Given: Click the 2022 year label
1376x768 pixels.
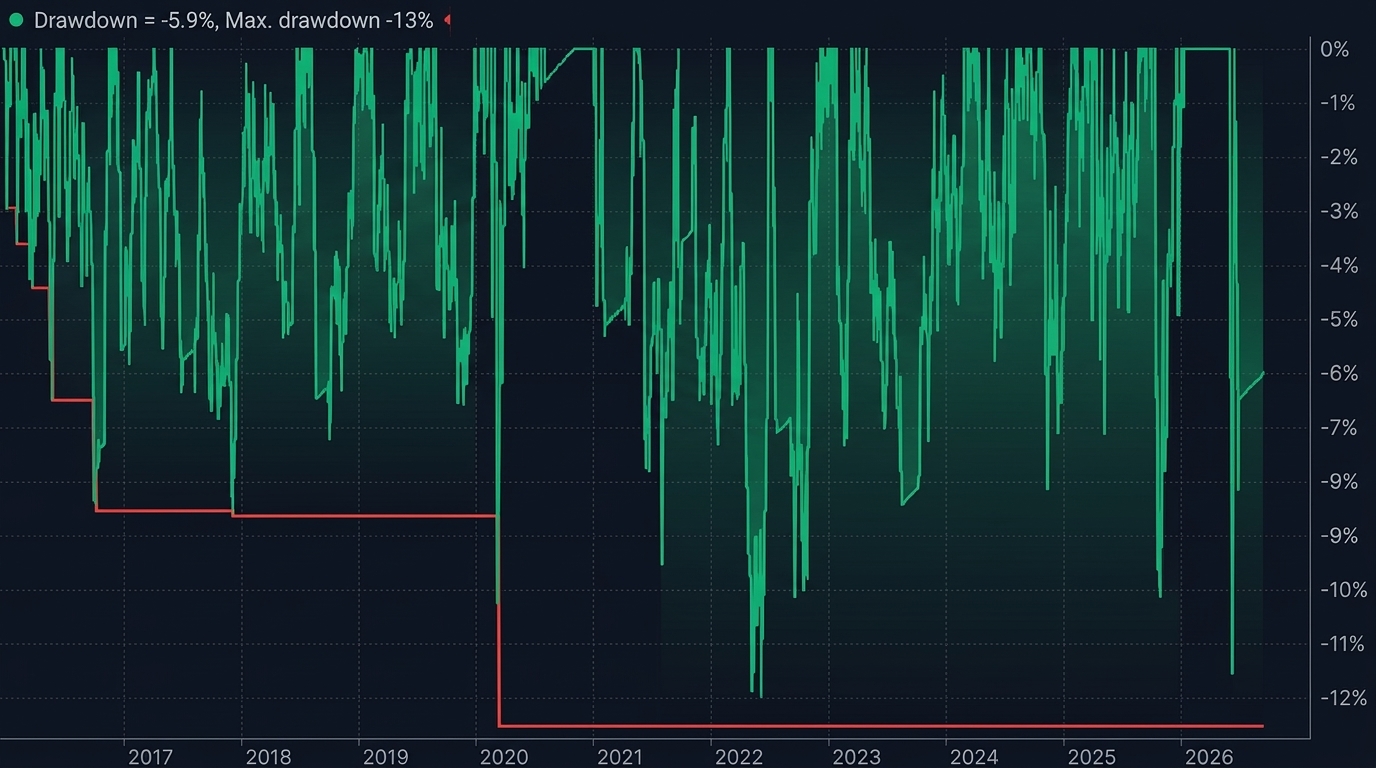Looking at the screenshot, I should point(739,756).
